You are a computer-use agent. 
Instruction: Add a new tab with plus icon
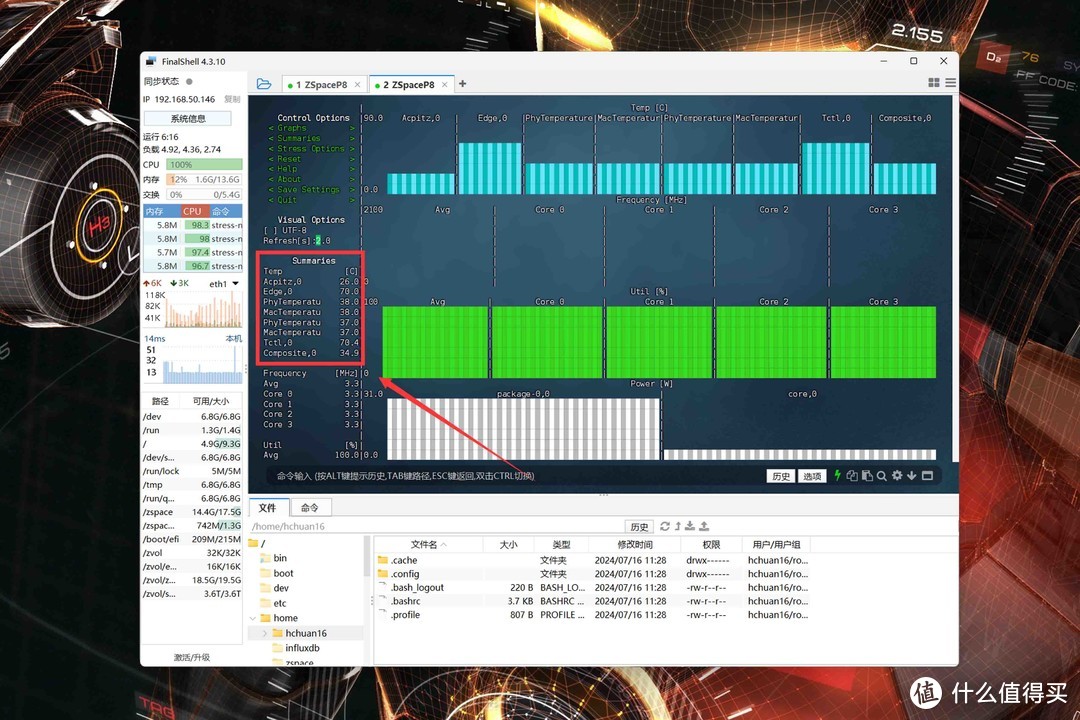[462, 84]
